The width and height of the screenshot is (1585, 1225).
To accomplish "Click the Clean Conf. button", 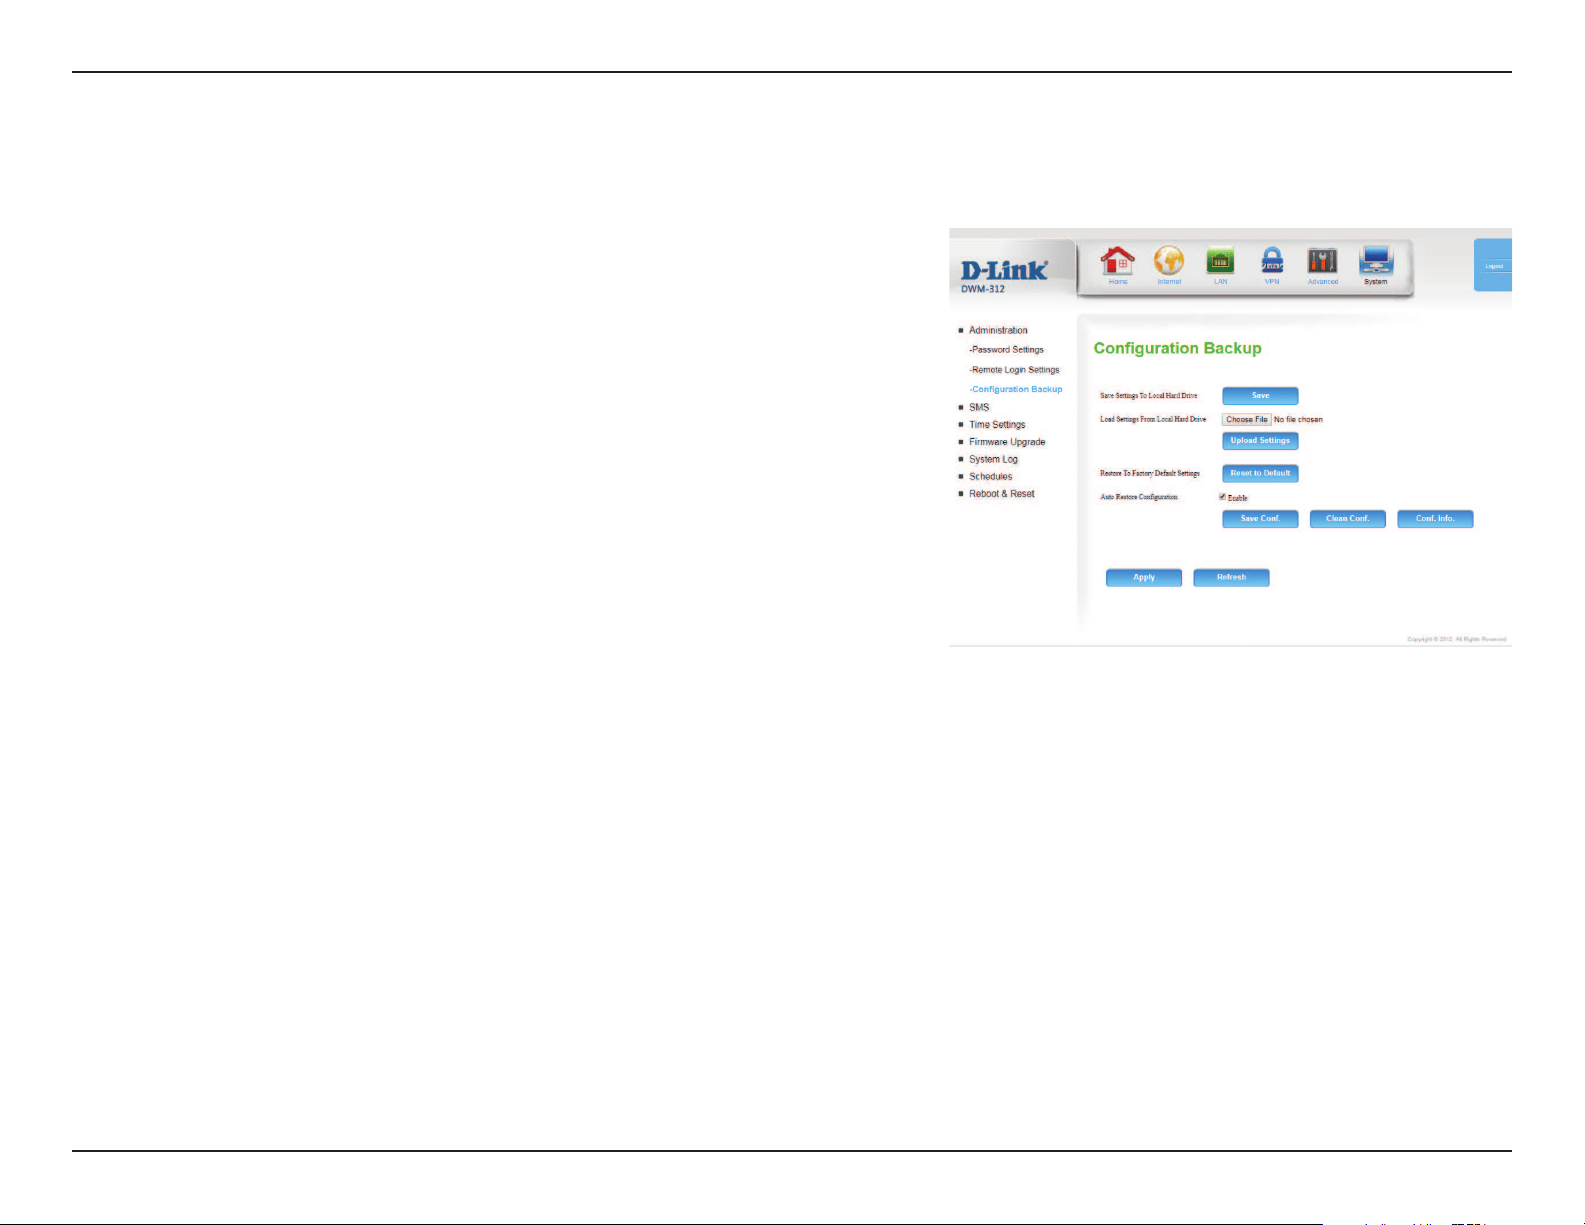I will [1348, 519].
